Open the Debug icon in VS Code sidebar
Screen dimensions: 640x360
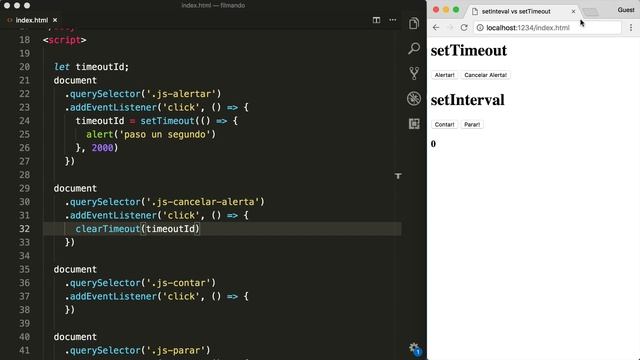point(413,98)
